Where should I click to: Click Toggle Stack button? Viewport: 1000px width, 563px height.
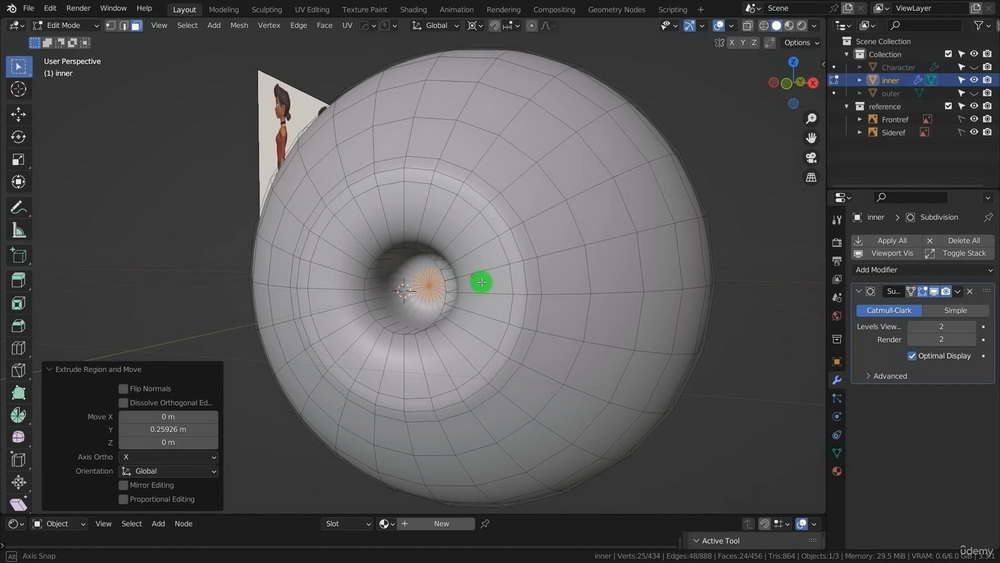[959, 253]
